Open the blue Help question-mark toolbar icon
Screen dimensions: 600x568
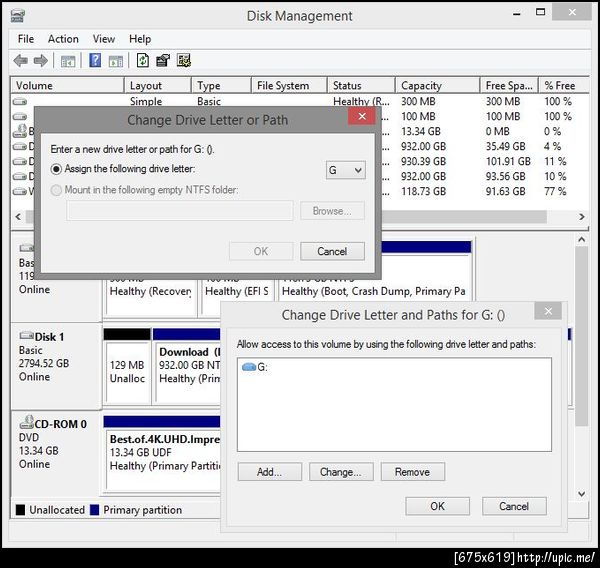[95, 60]
